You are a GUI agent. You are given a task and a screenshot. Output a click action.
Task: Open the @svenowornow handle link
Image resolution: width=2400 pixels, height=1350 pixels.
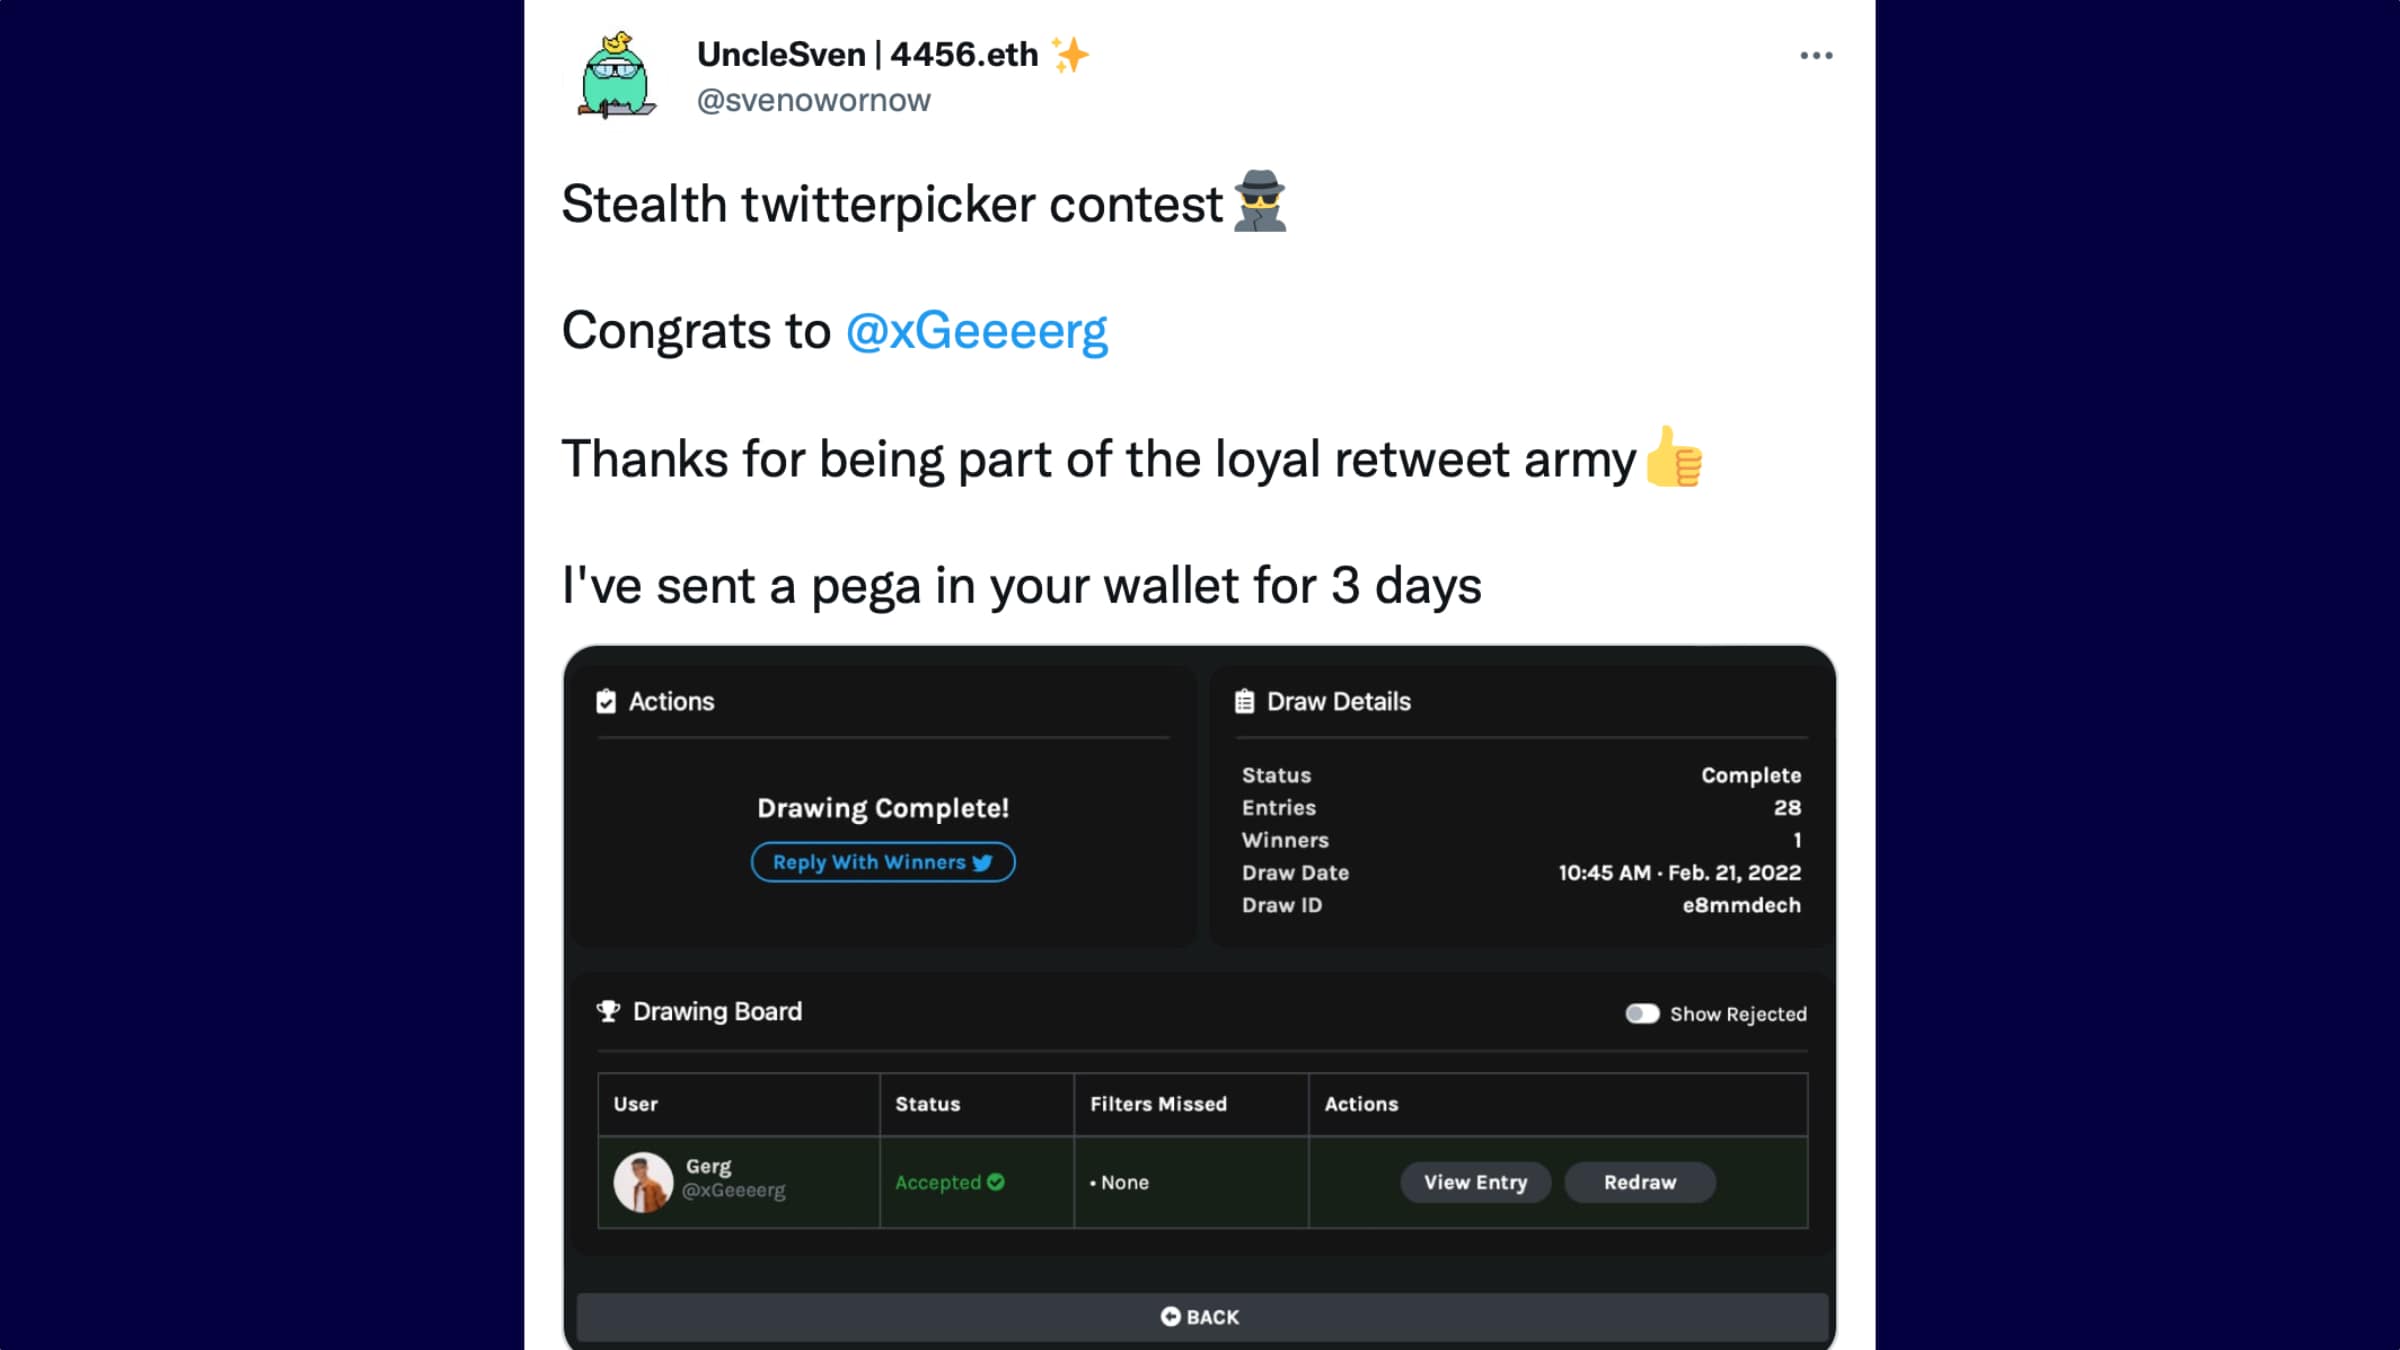point(813,101)
